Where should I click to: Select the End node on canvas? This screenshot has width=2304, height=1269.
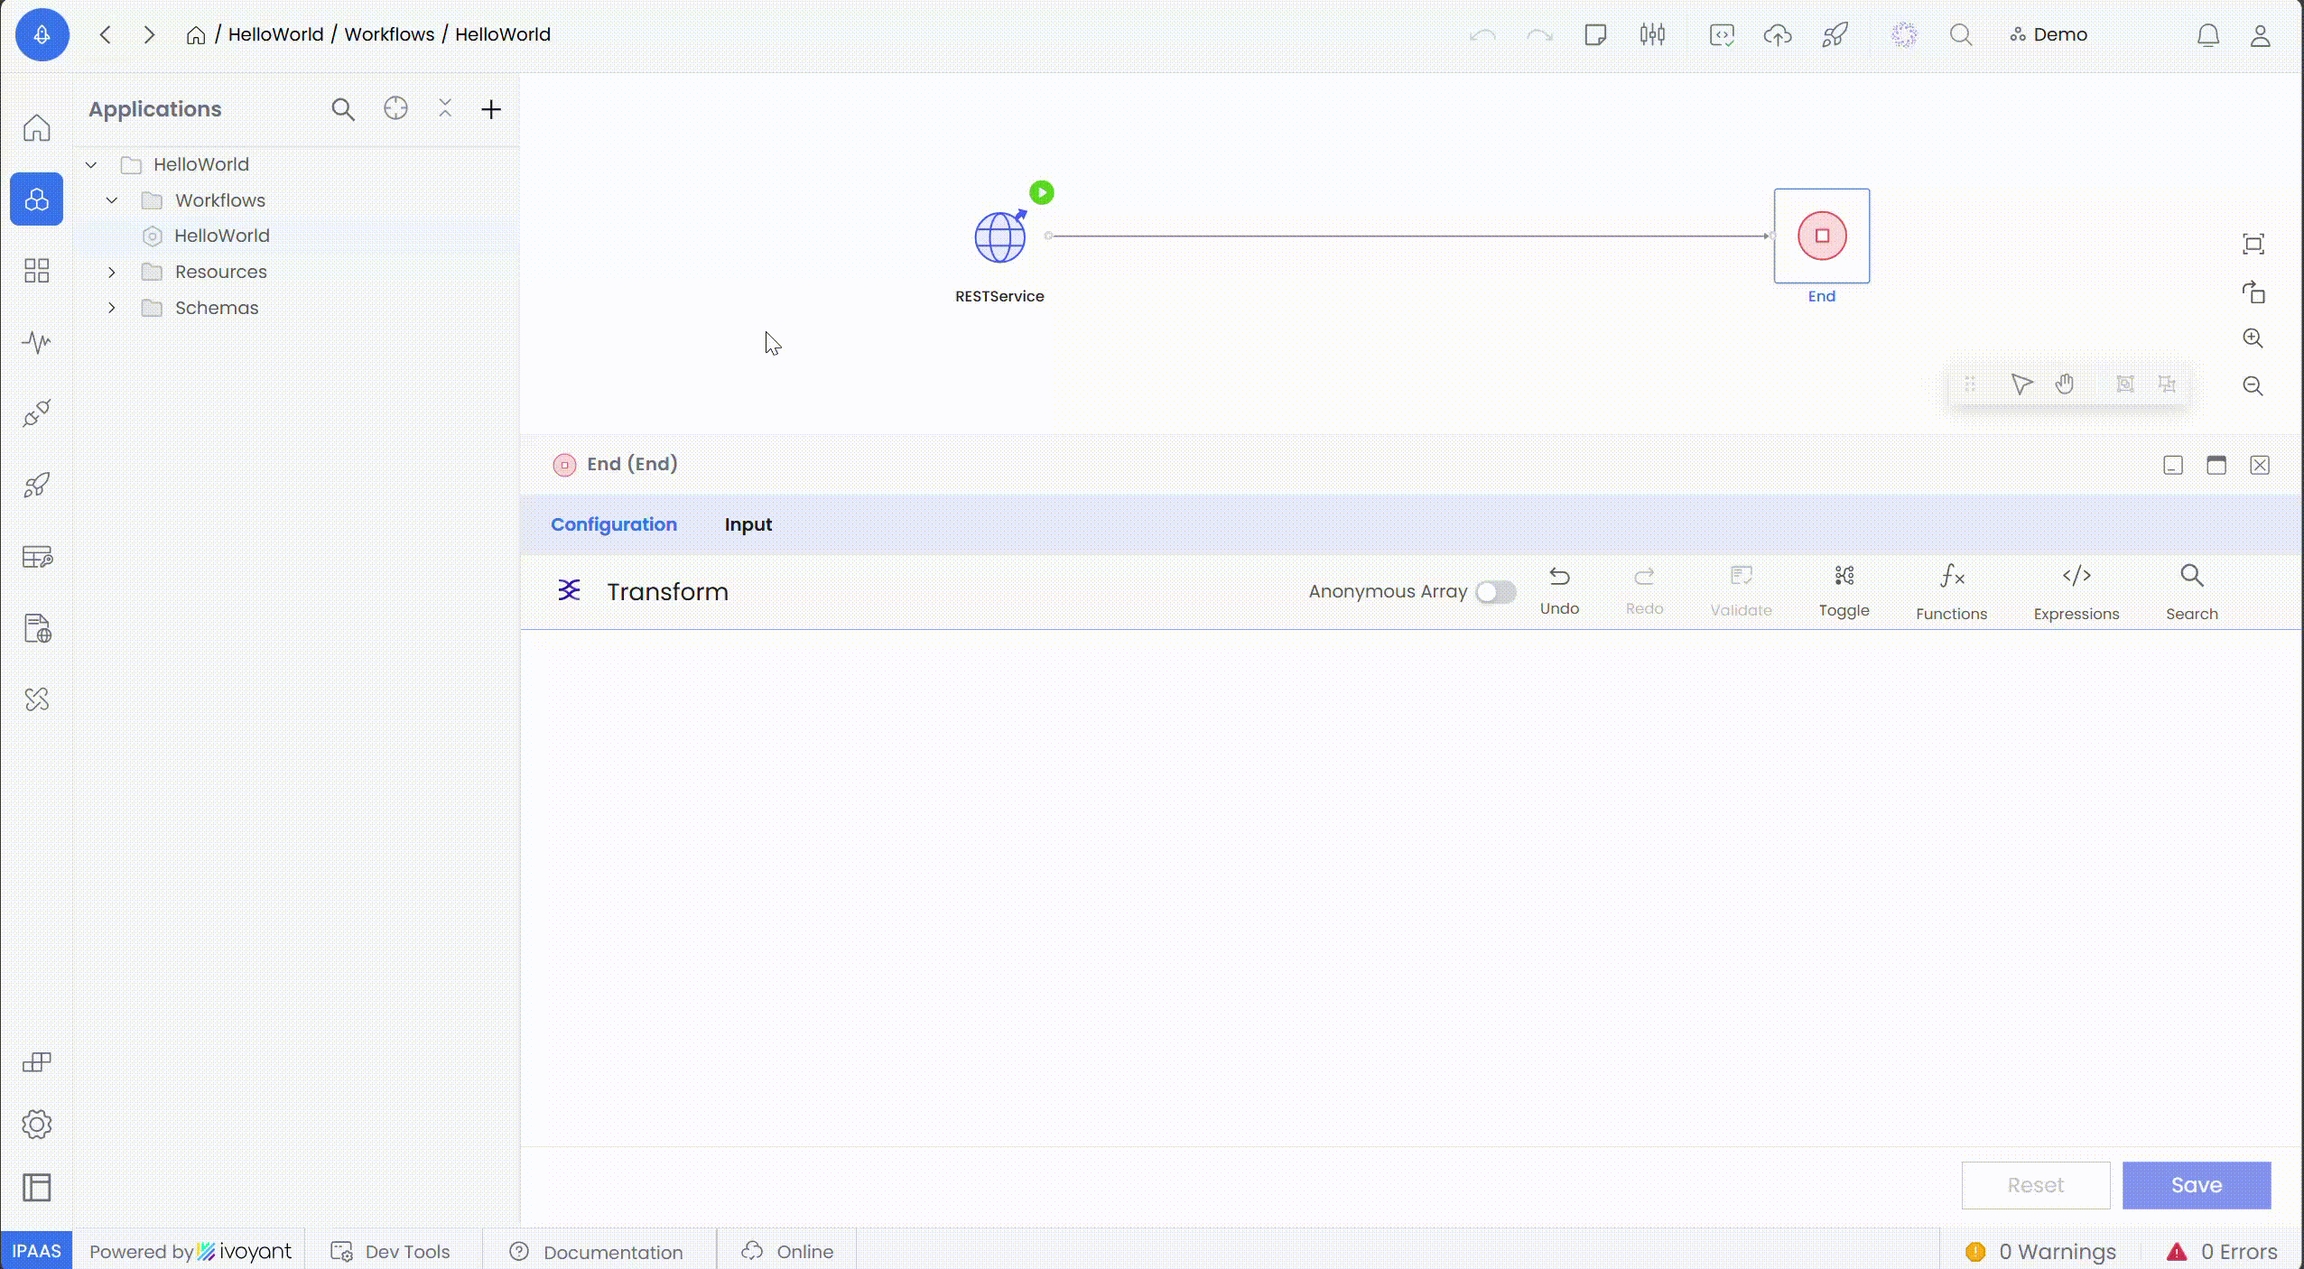(1821, 236)
